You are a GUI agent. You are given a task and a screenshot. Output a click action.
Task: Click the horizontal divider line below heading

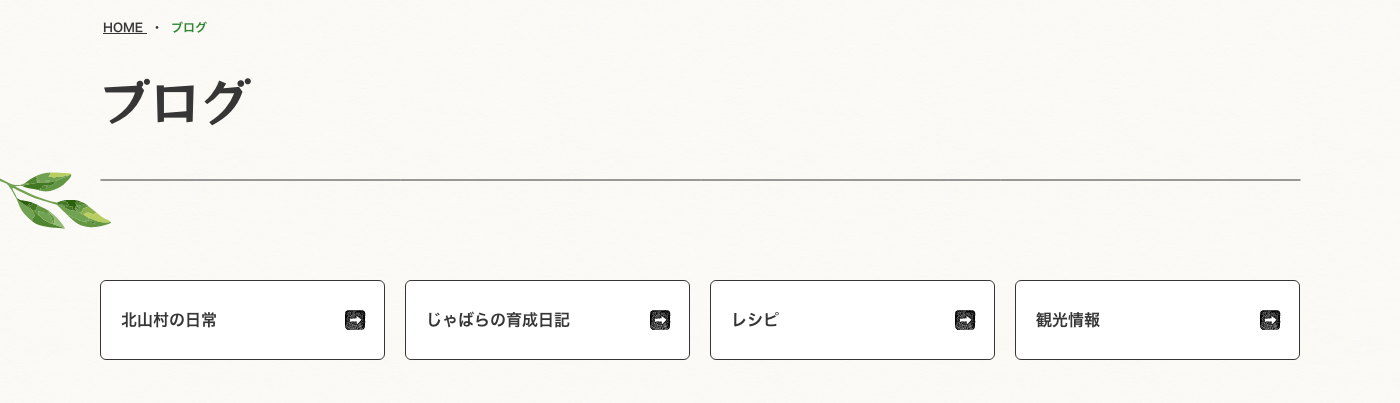coord(700,180)
